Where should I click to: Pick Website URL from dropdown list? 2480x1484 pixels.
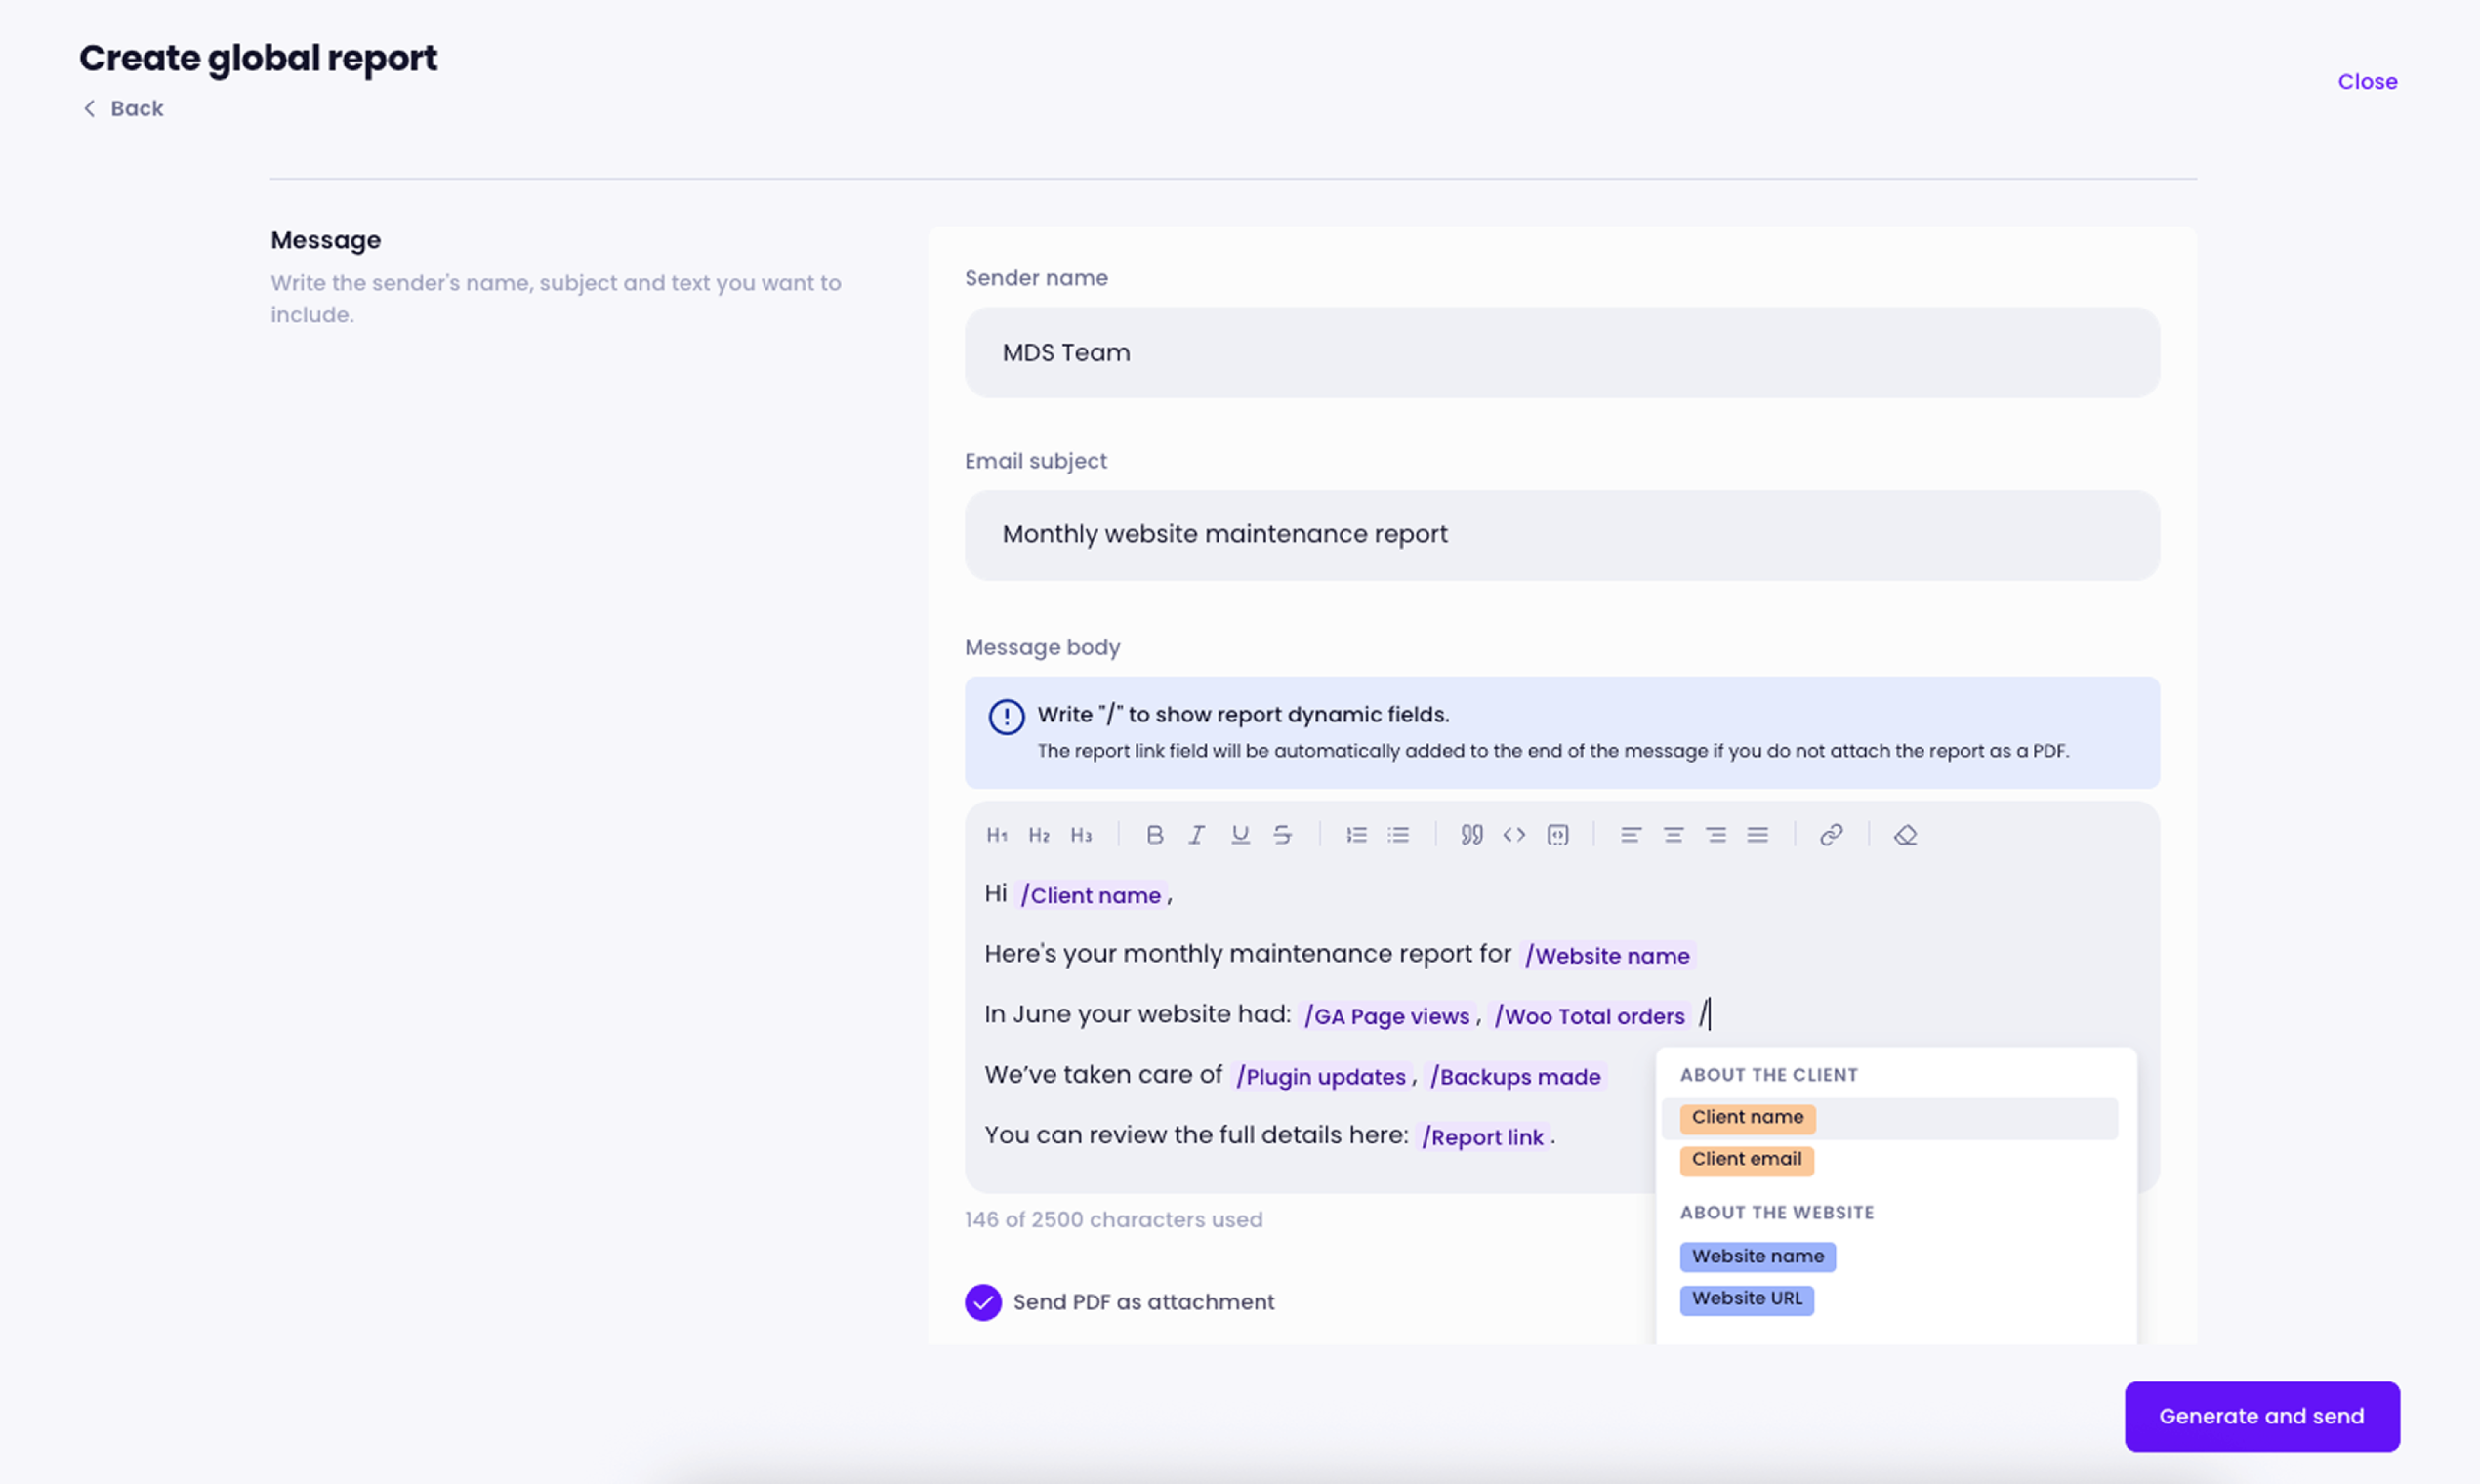pos(1746,1299)
